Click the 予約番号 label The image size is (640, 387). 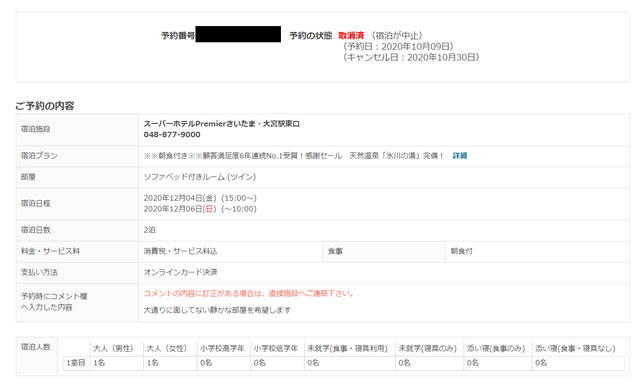[178, 36]
